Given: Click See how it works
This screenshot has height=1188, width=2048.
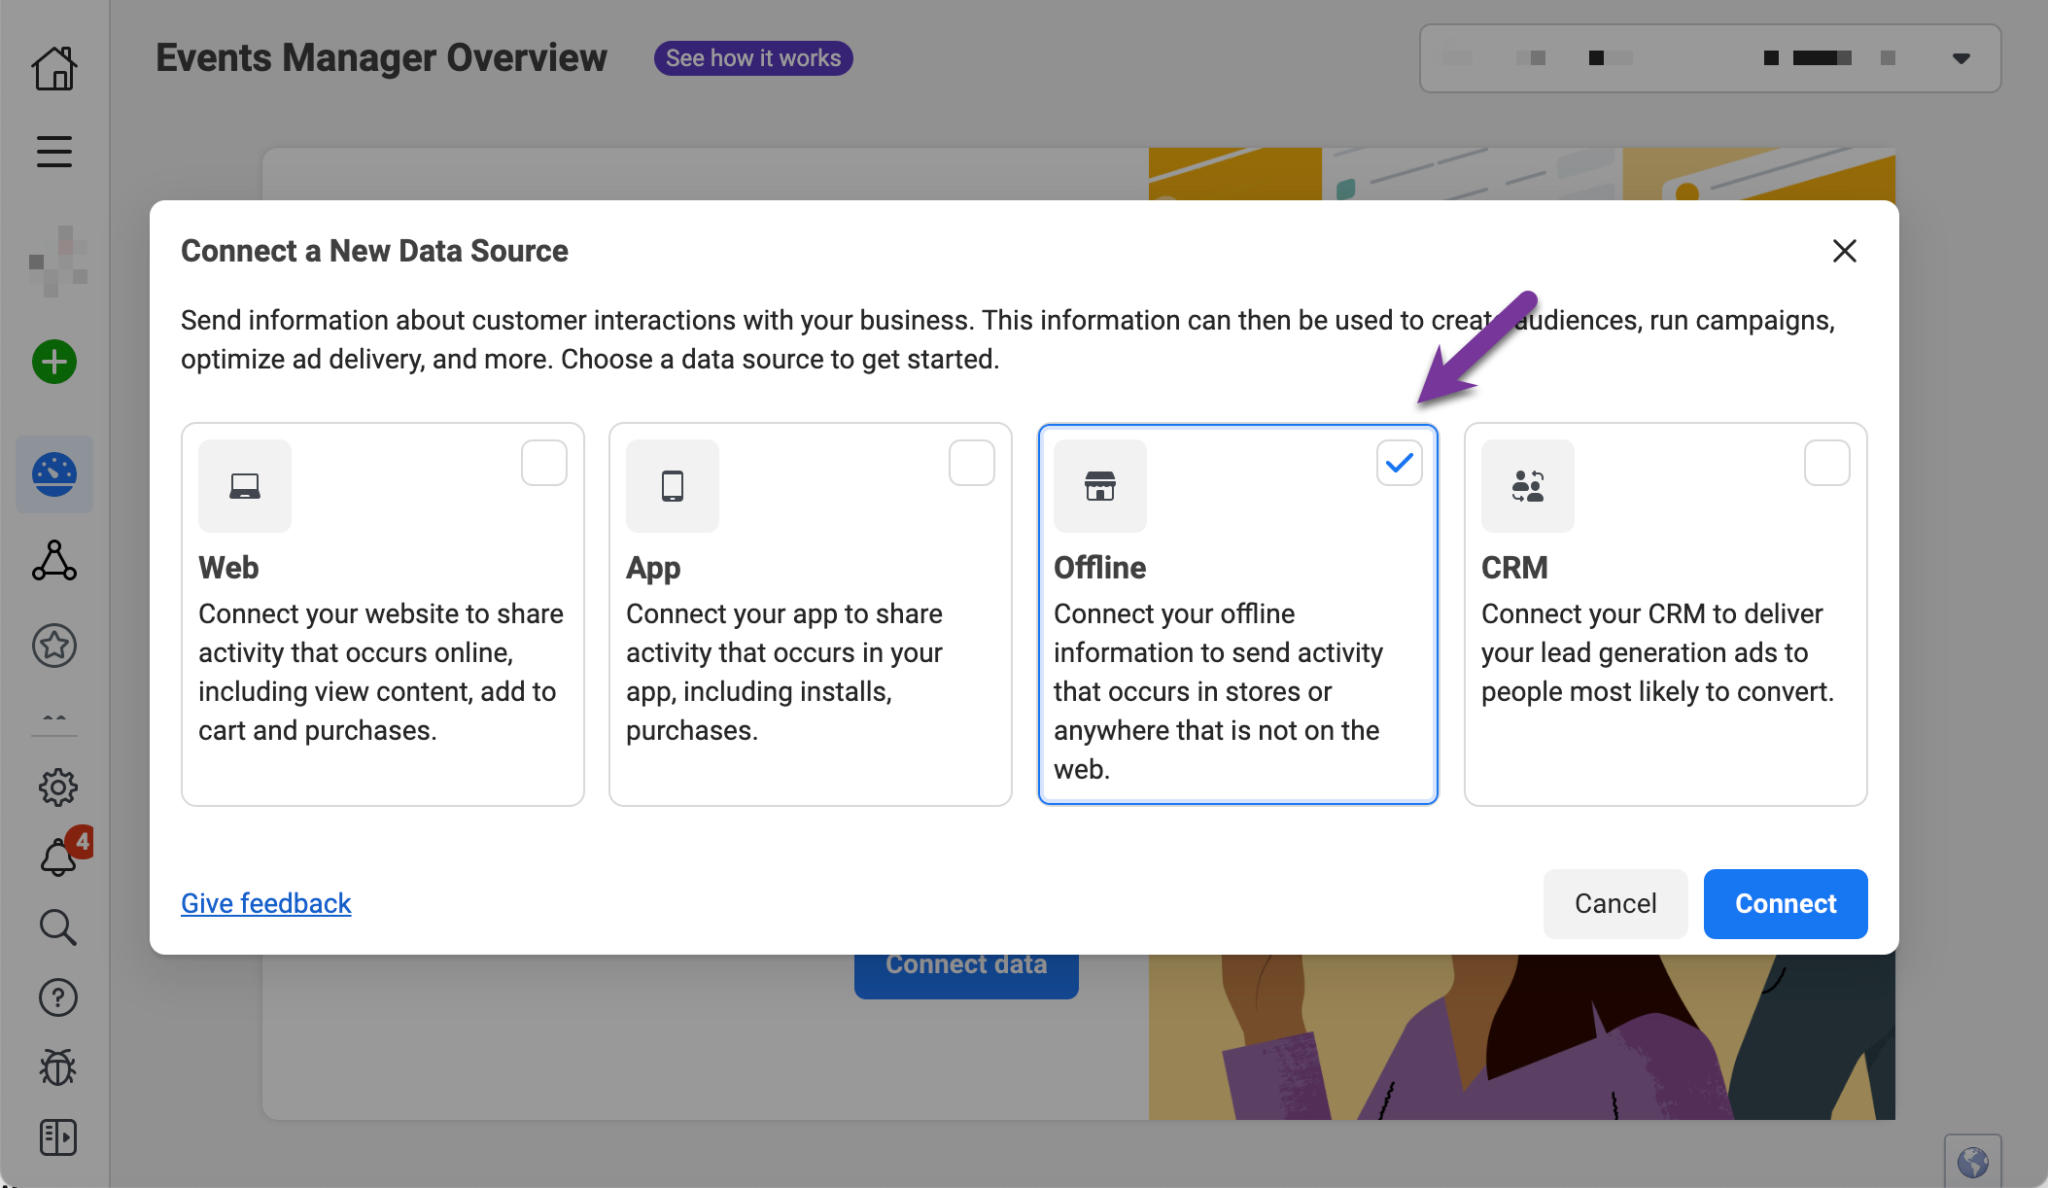Looking at the screenshot, I should click(x=753, y=58).
